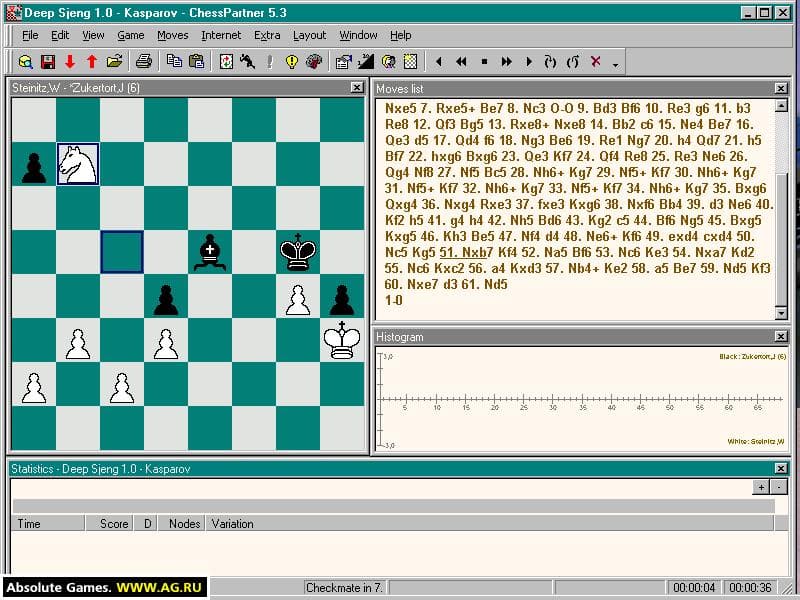Open a file with the folder icon

tap(114, 62)
